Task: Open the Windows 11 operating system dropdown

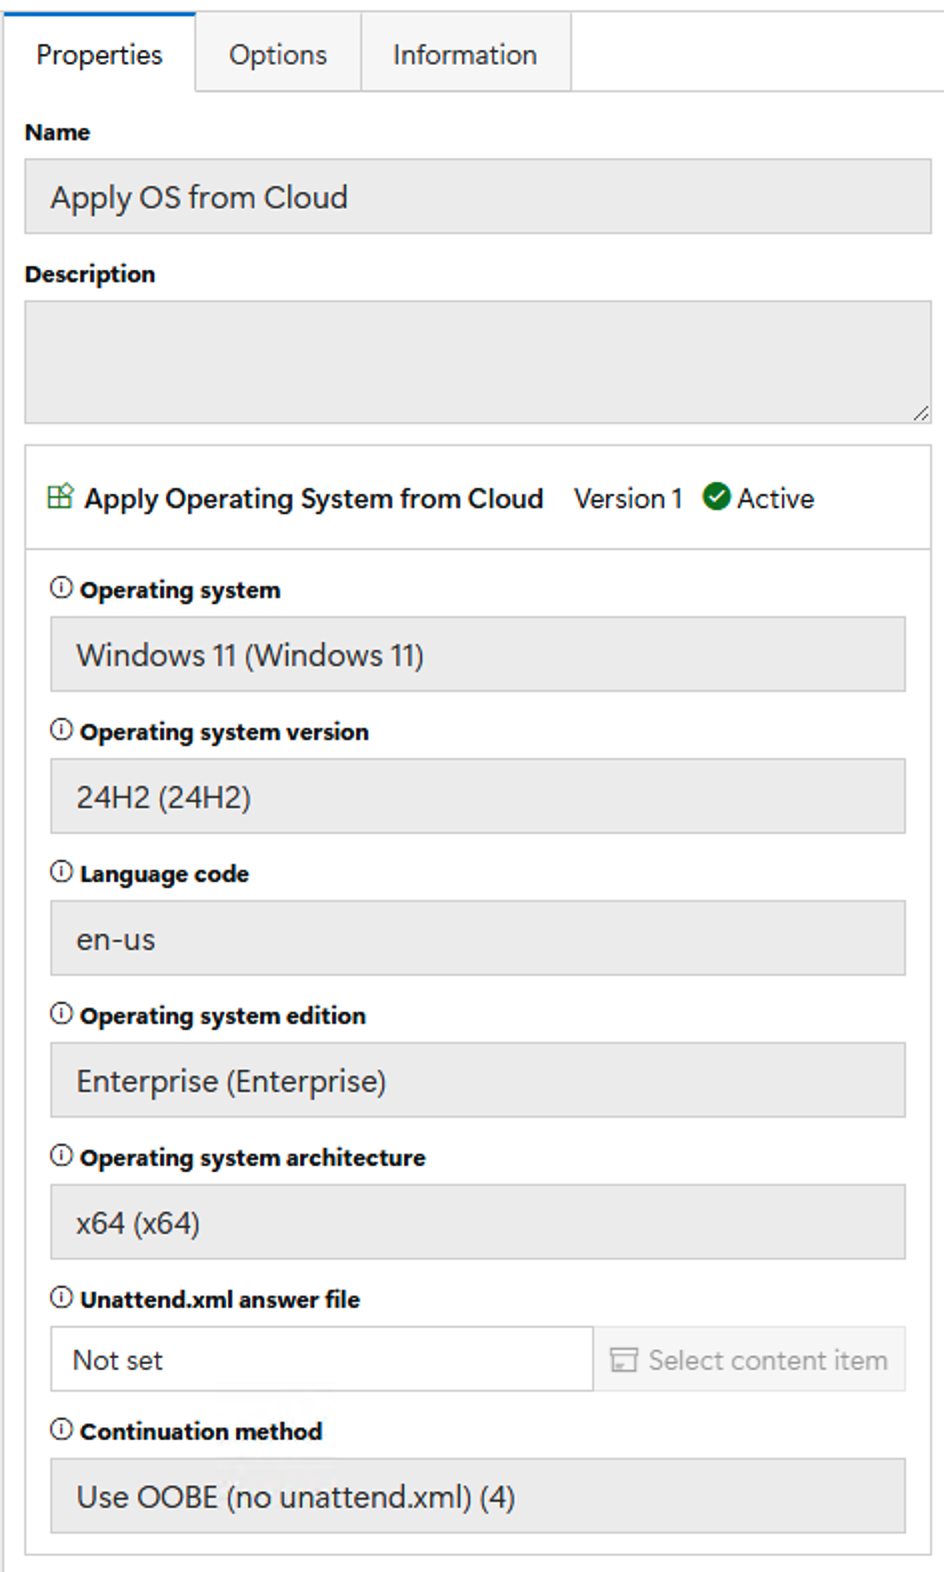Action: [x=478, y=655]
